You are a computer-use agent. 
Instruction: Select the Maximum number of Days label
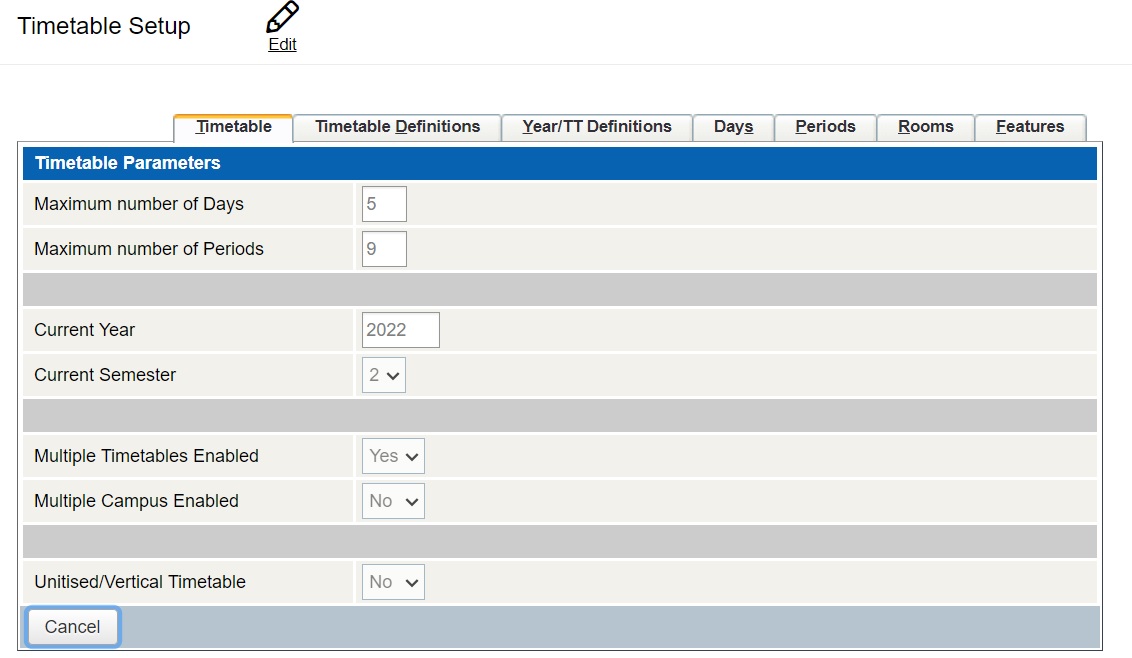tap(138, 203)
